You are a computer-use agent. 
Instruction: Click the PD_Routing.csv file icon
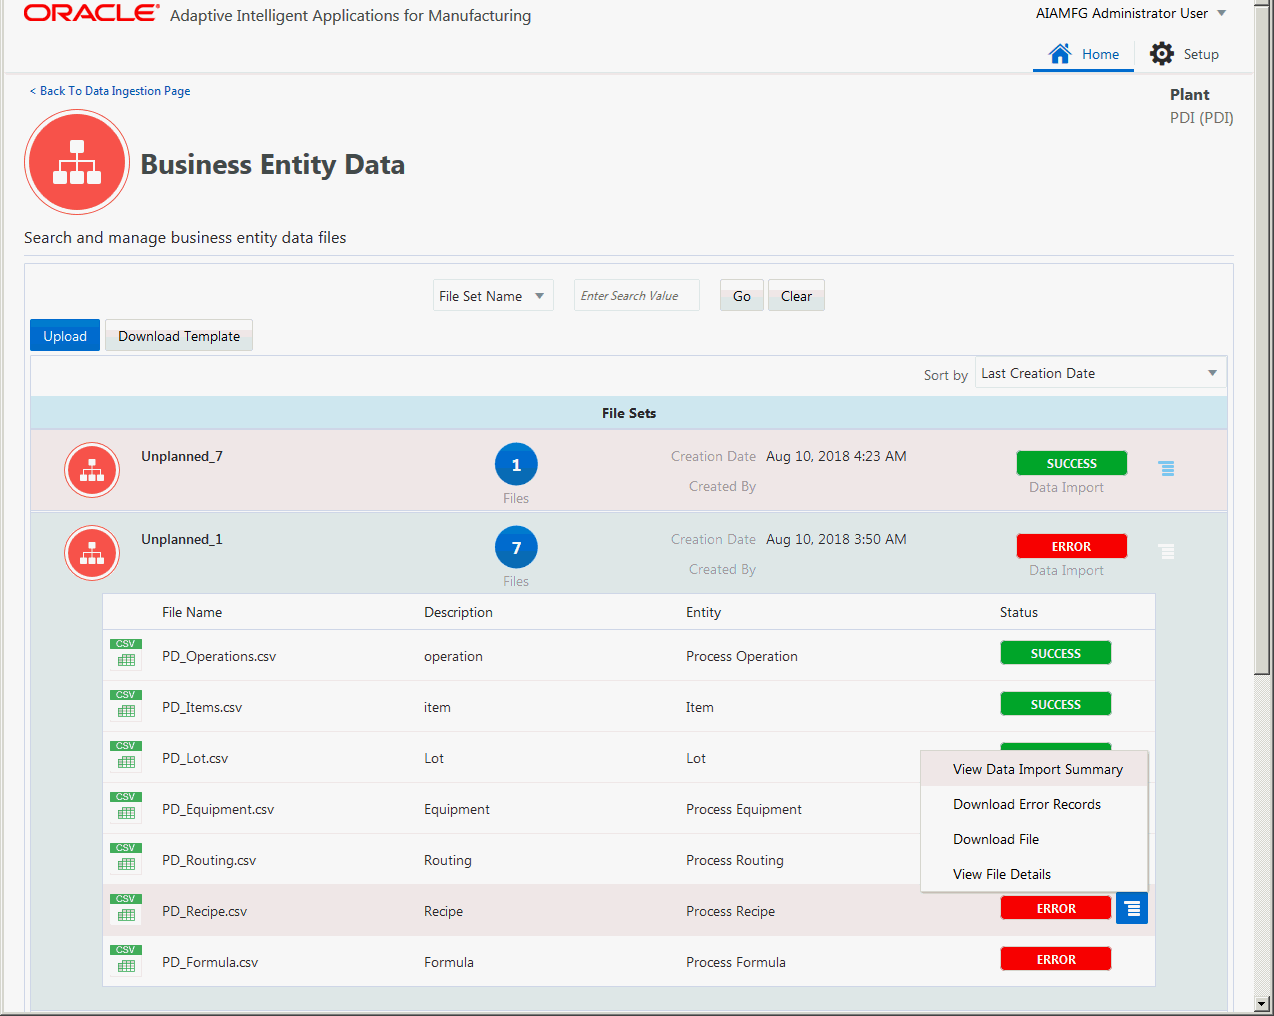click(x=125, y=857)
